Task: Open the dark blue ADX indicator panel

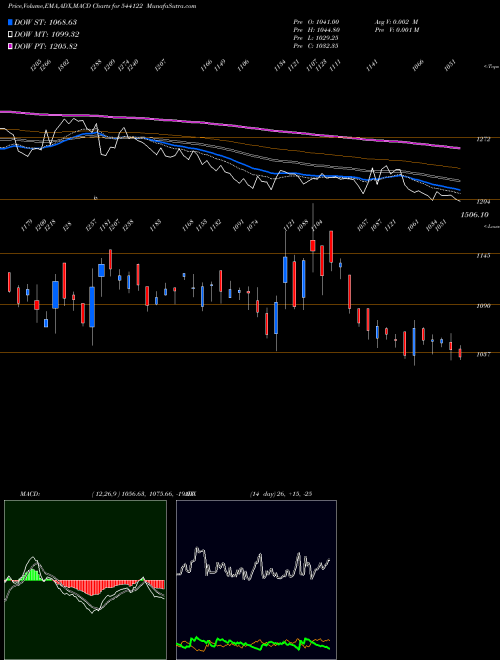Action: pyautogui.click(x=256, y=580)
